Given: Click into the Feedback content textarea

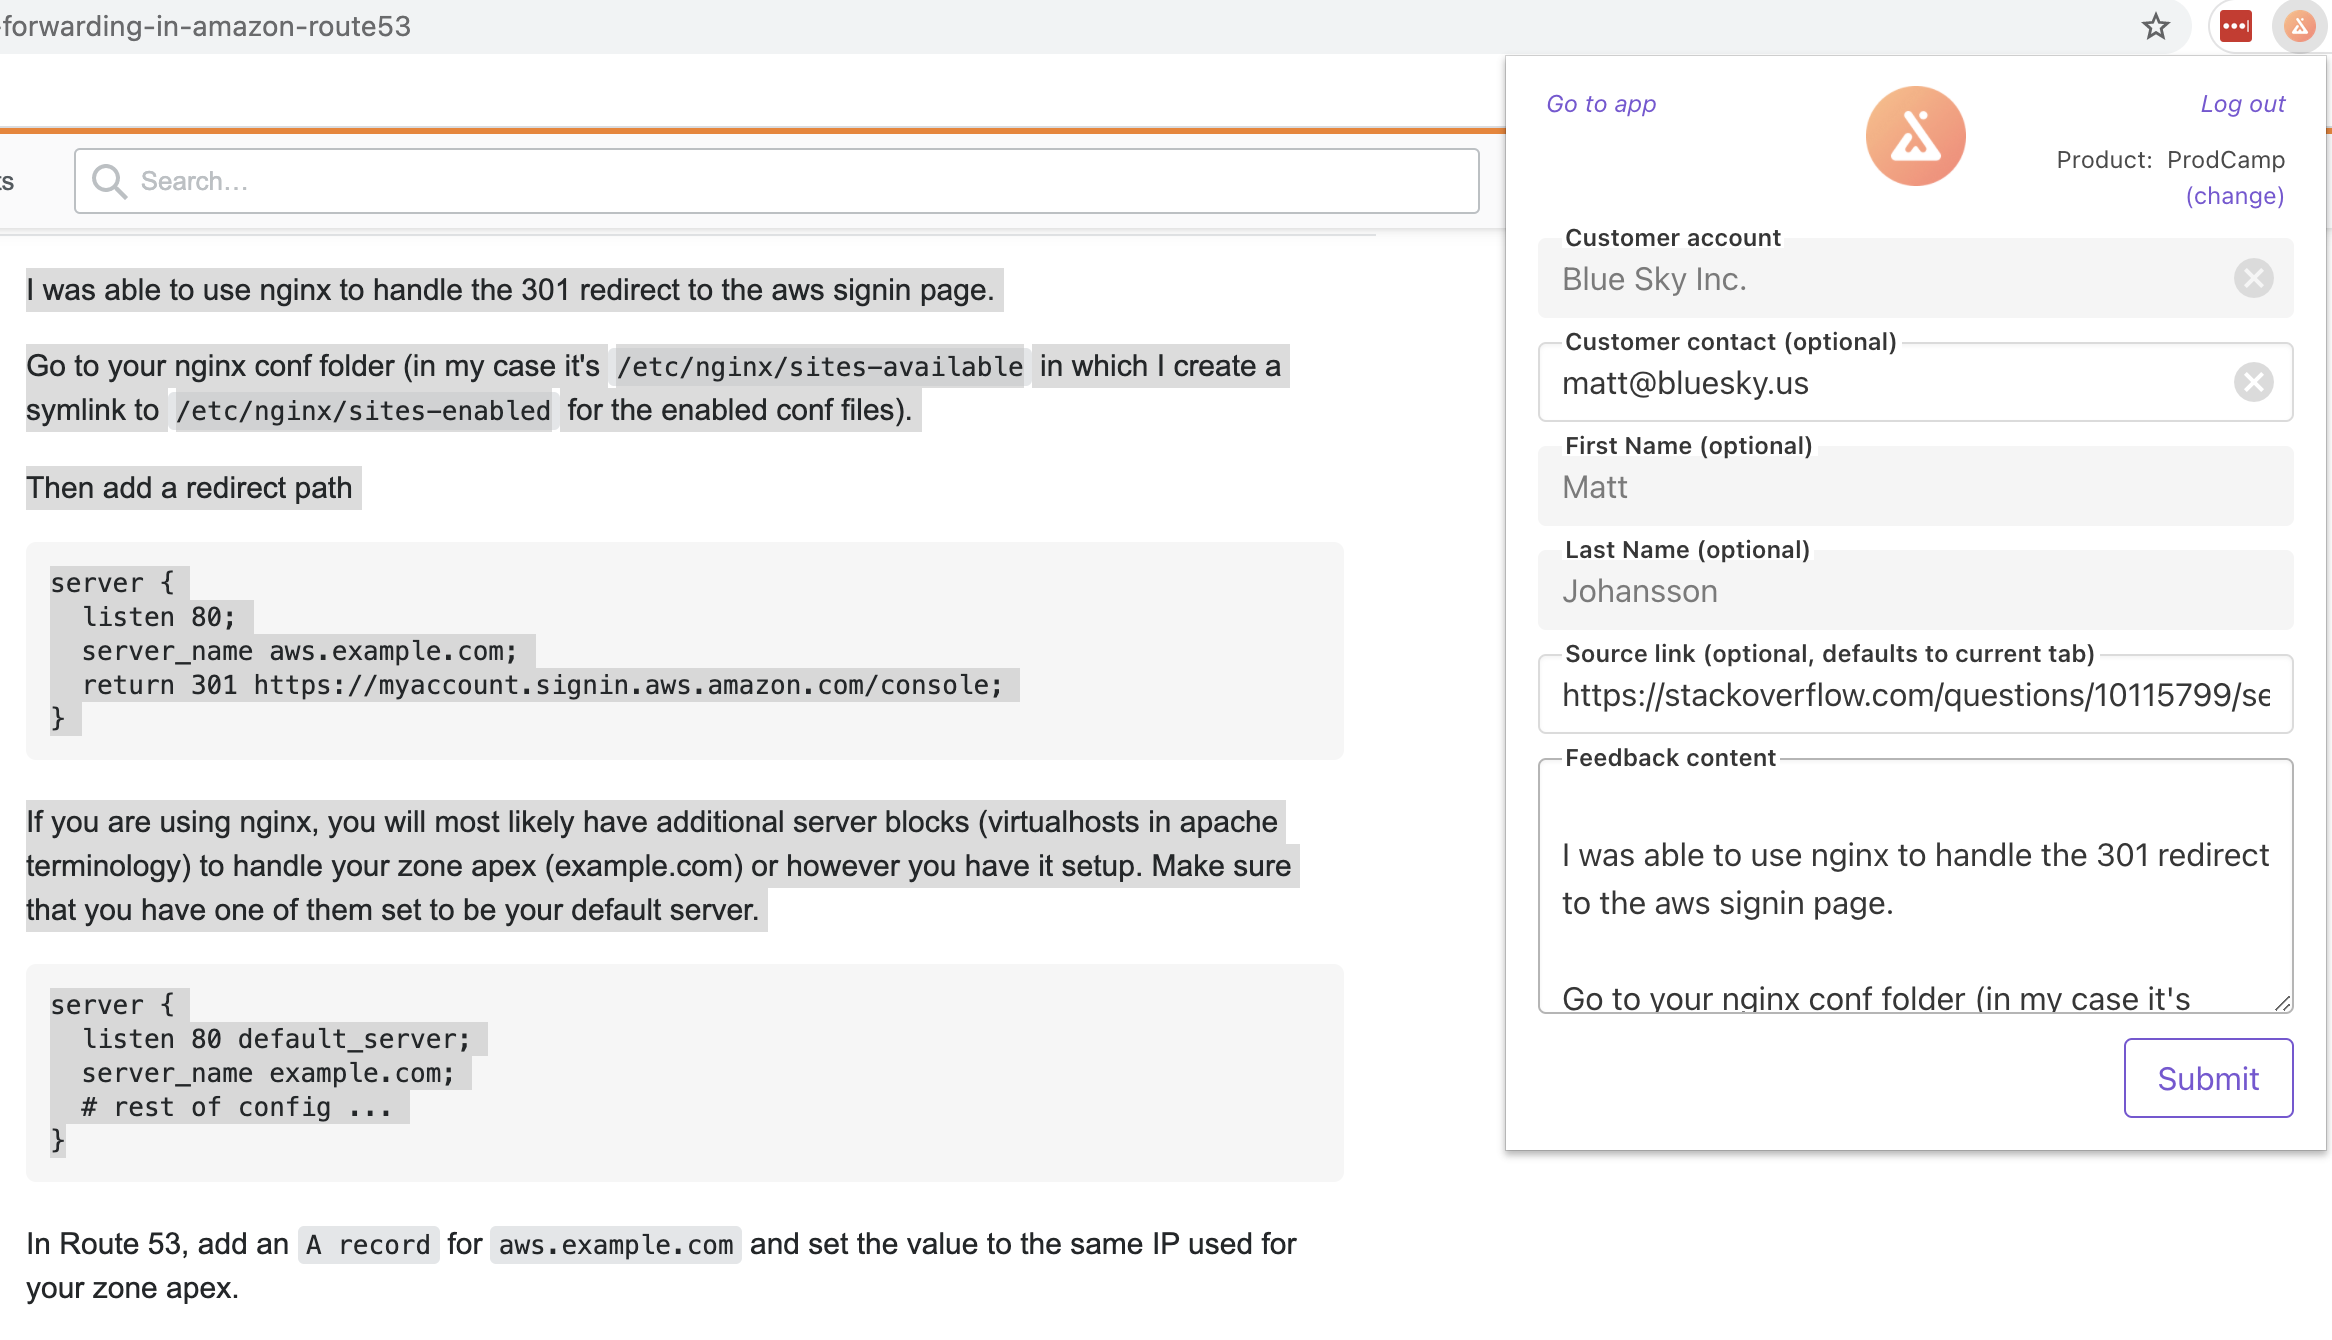Looking at the screenshot, I should pyautogui.click(x=1915, y=886).
